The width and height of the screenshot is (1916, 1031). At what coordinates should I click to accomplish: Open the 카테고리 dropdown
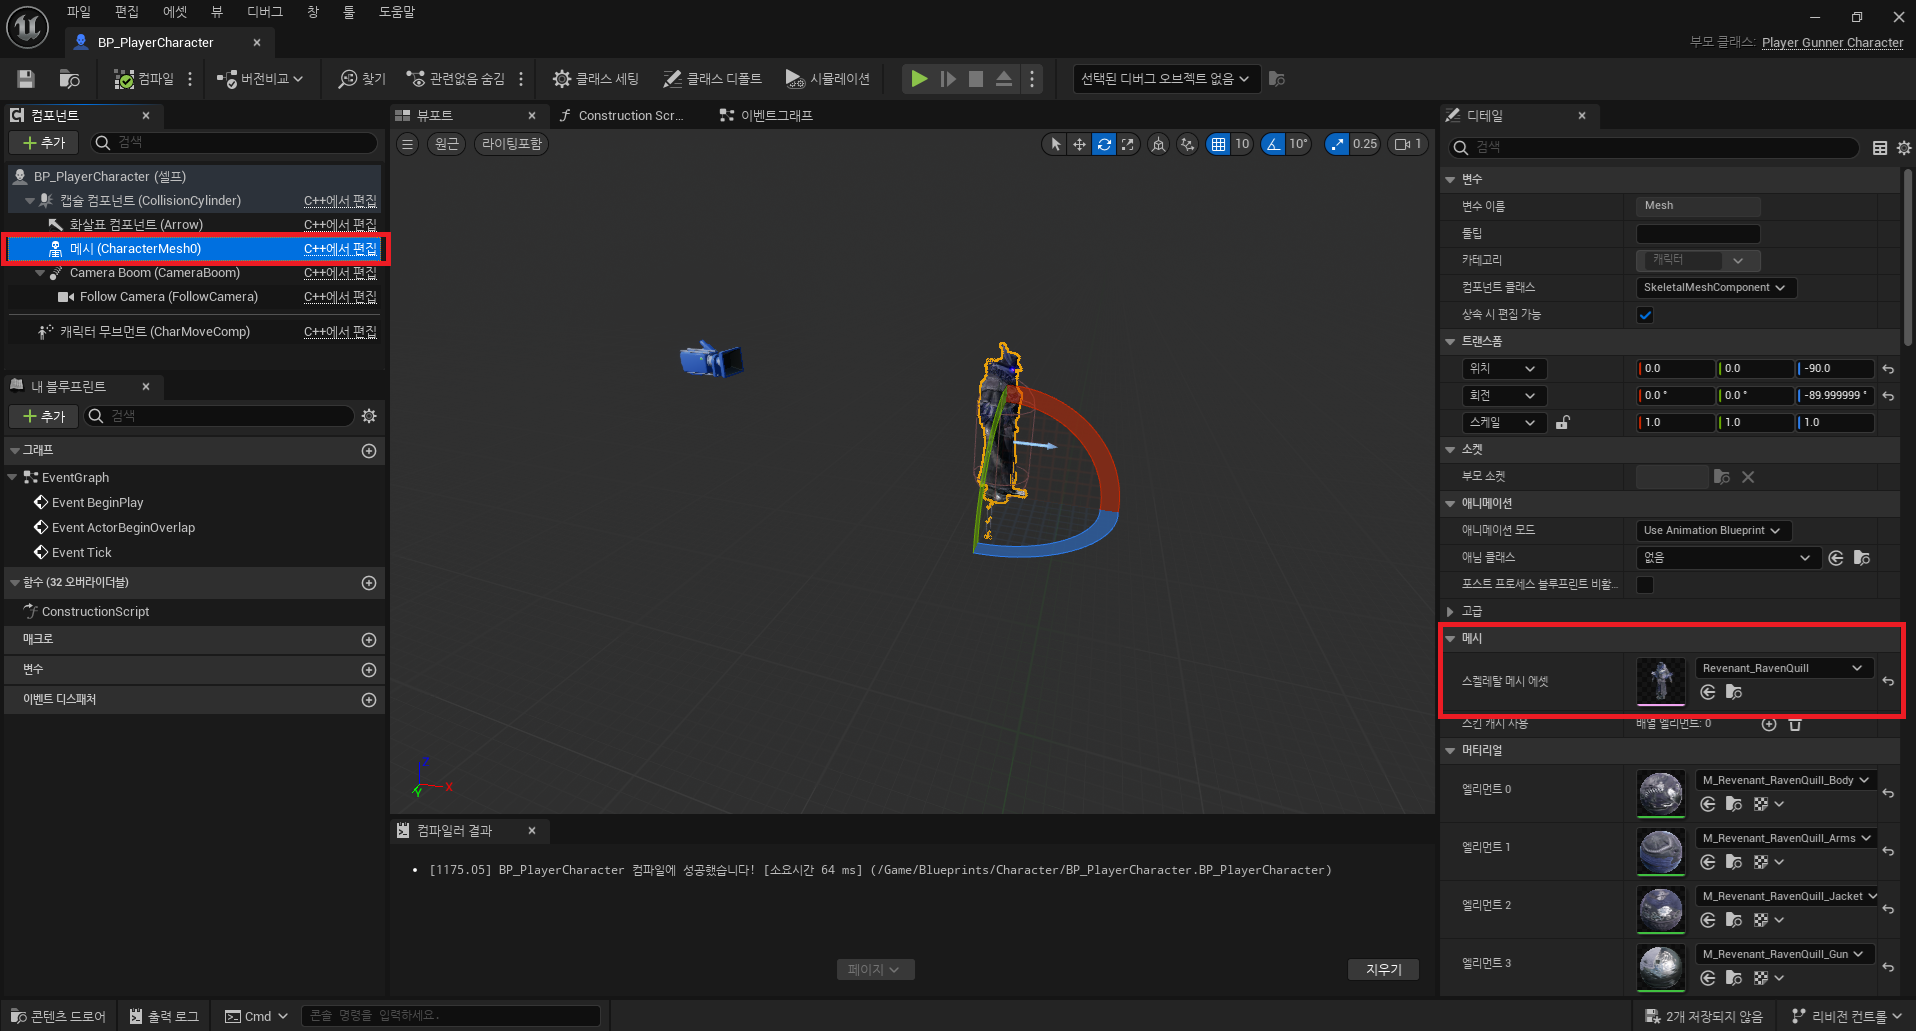(x=1698, y=260)
